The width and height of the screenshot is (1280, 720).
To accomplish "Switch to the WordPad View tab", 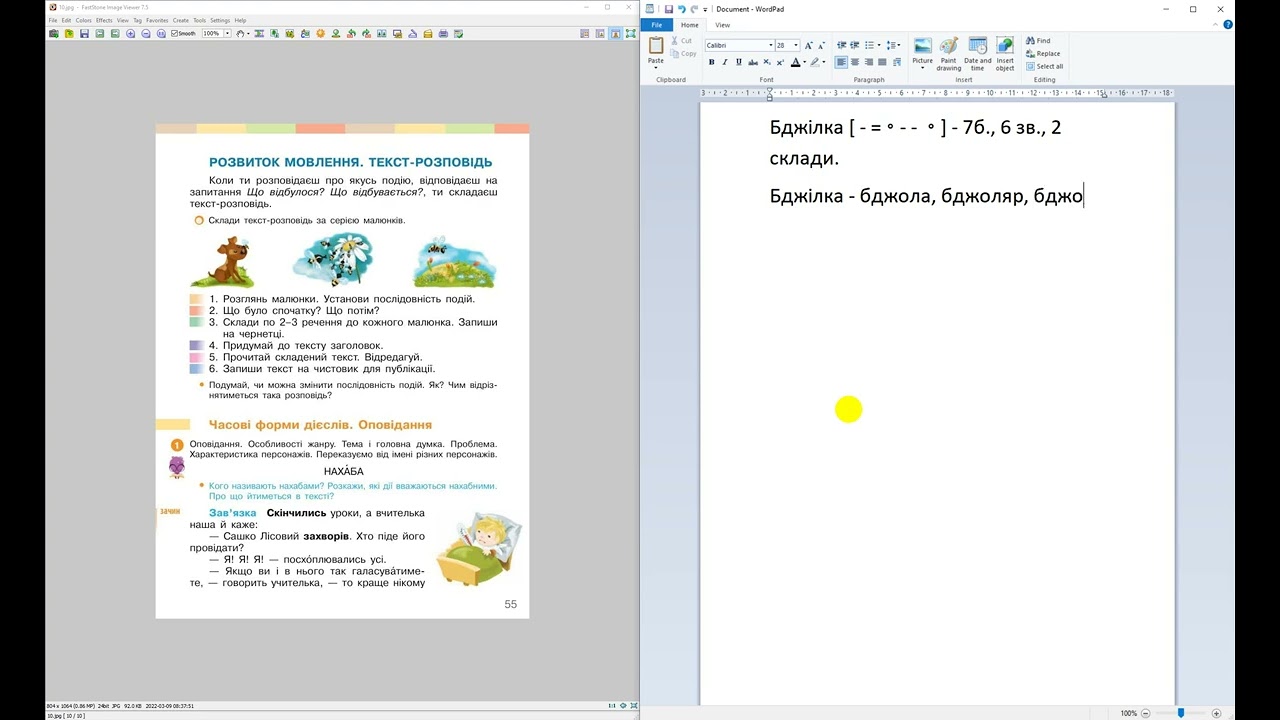I will (x=722, y=25).
